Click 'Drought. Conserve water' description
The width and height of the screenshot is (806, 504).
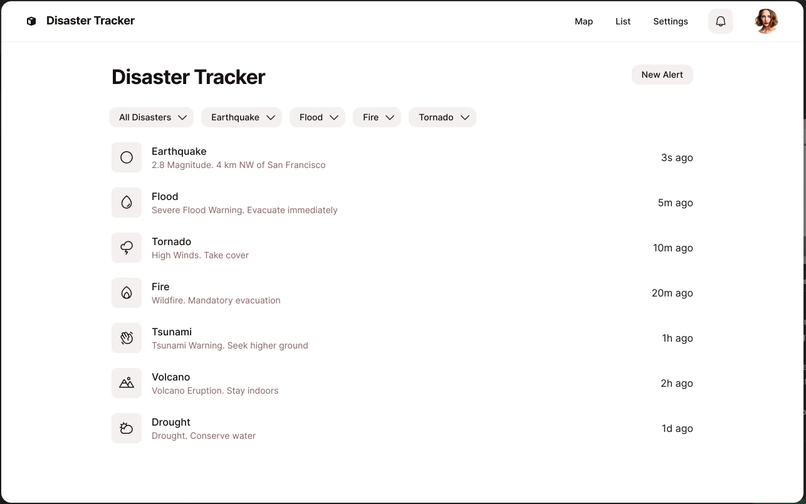click(x=204, y=436)
